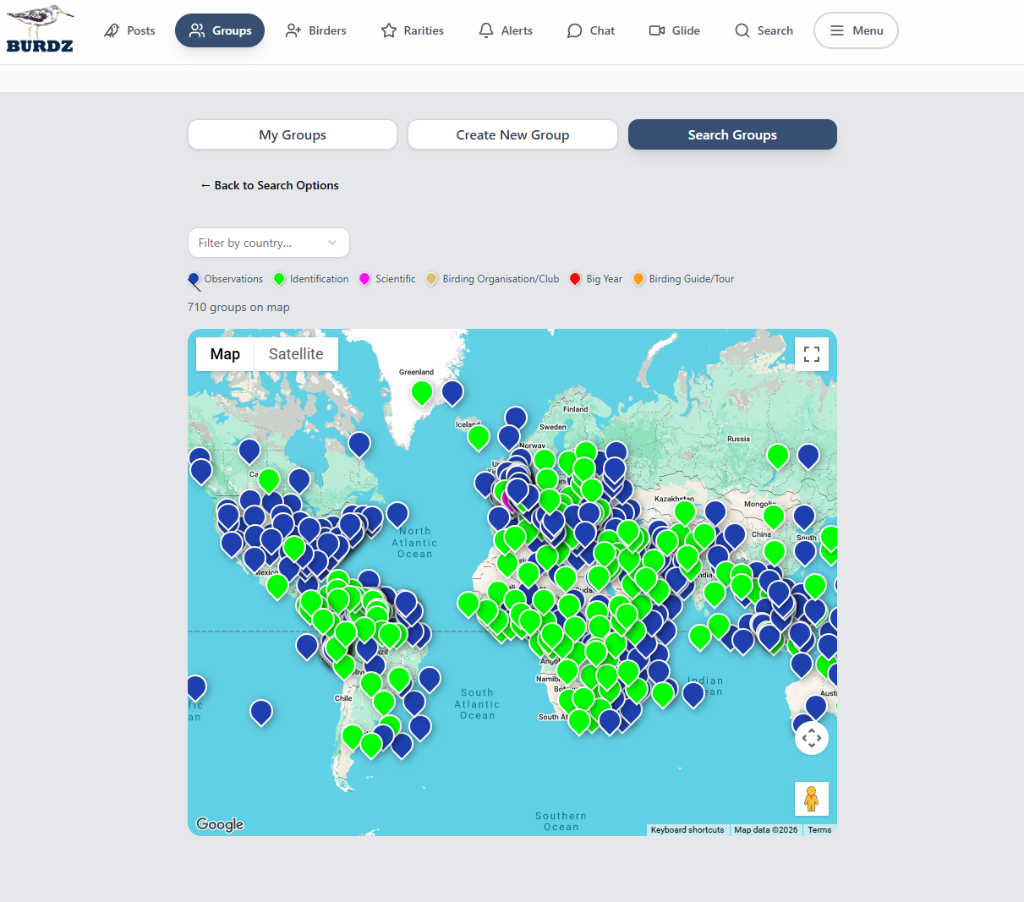
Task: Click the green pin on Greenland
Action: click(x=422, y=392)
